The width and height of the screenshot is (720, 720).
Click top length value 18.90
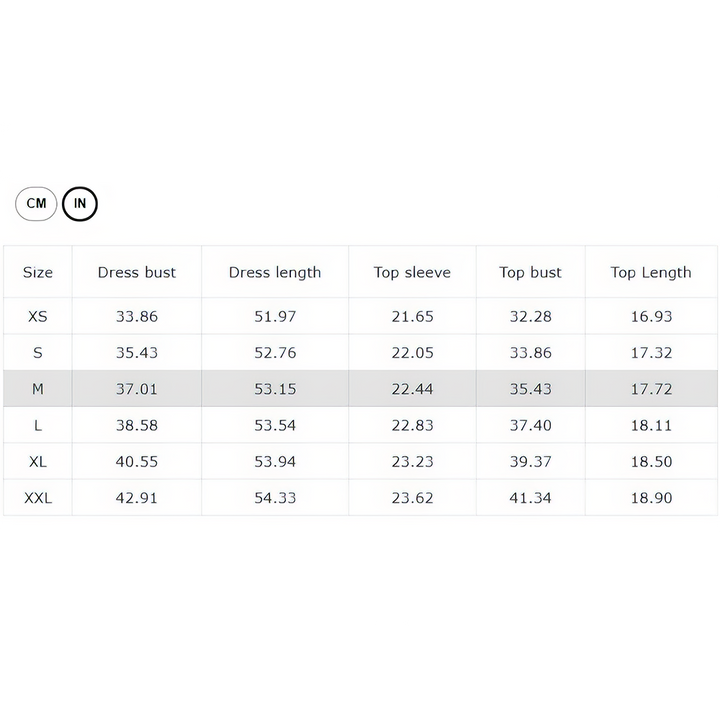coord(651,498)
